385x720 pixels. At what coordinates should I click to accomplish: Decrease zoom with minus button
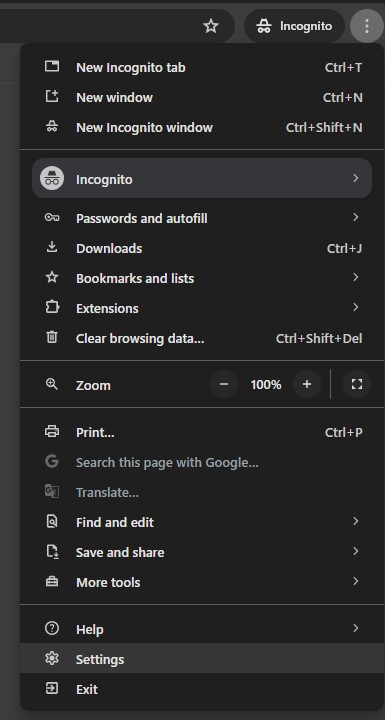click(224, 384)
